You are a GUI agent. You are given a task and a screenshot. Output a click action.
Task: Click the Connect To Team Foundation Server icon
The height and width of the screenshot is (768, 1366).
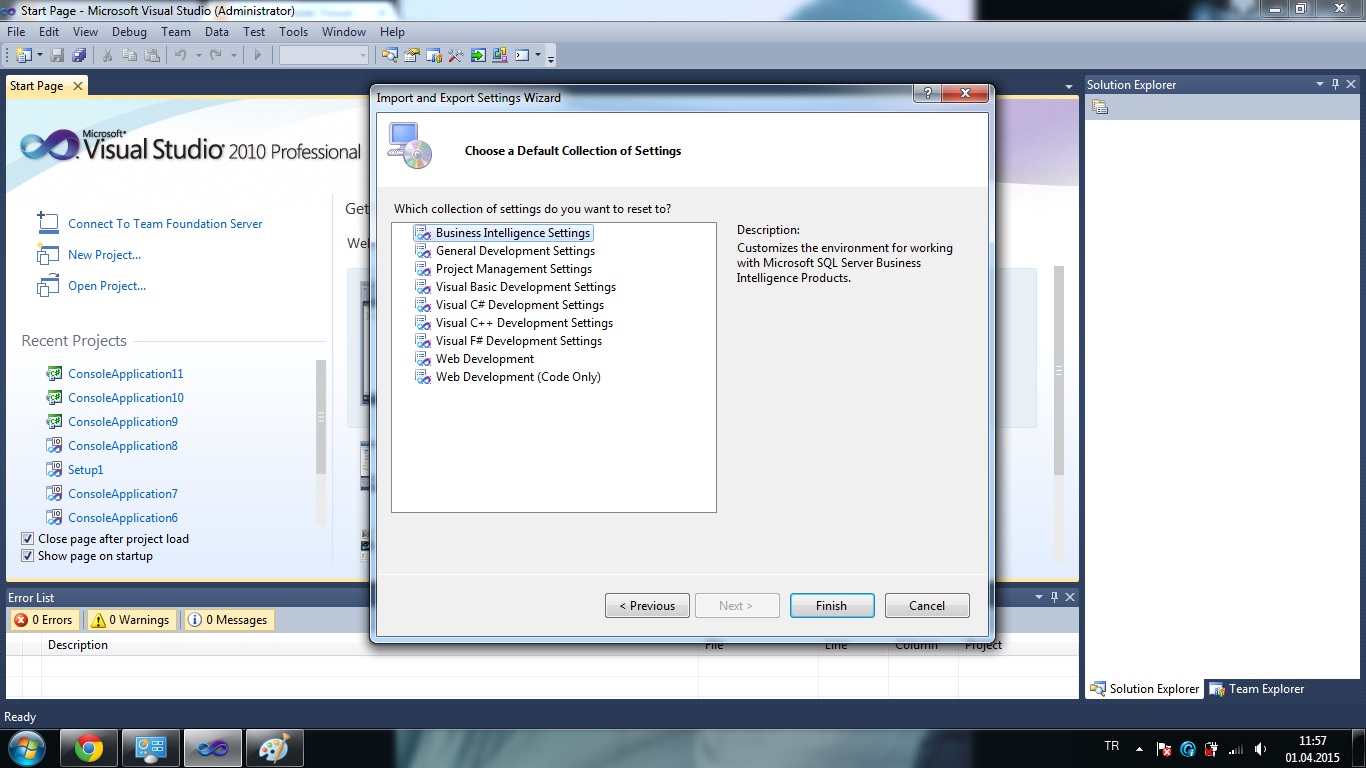tap(47, 223)
